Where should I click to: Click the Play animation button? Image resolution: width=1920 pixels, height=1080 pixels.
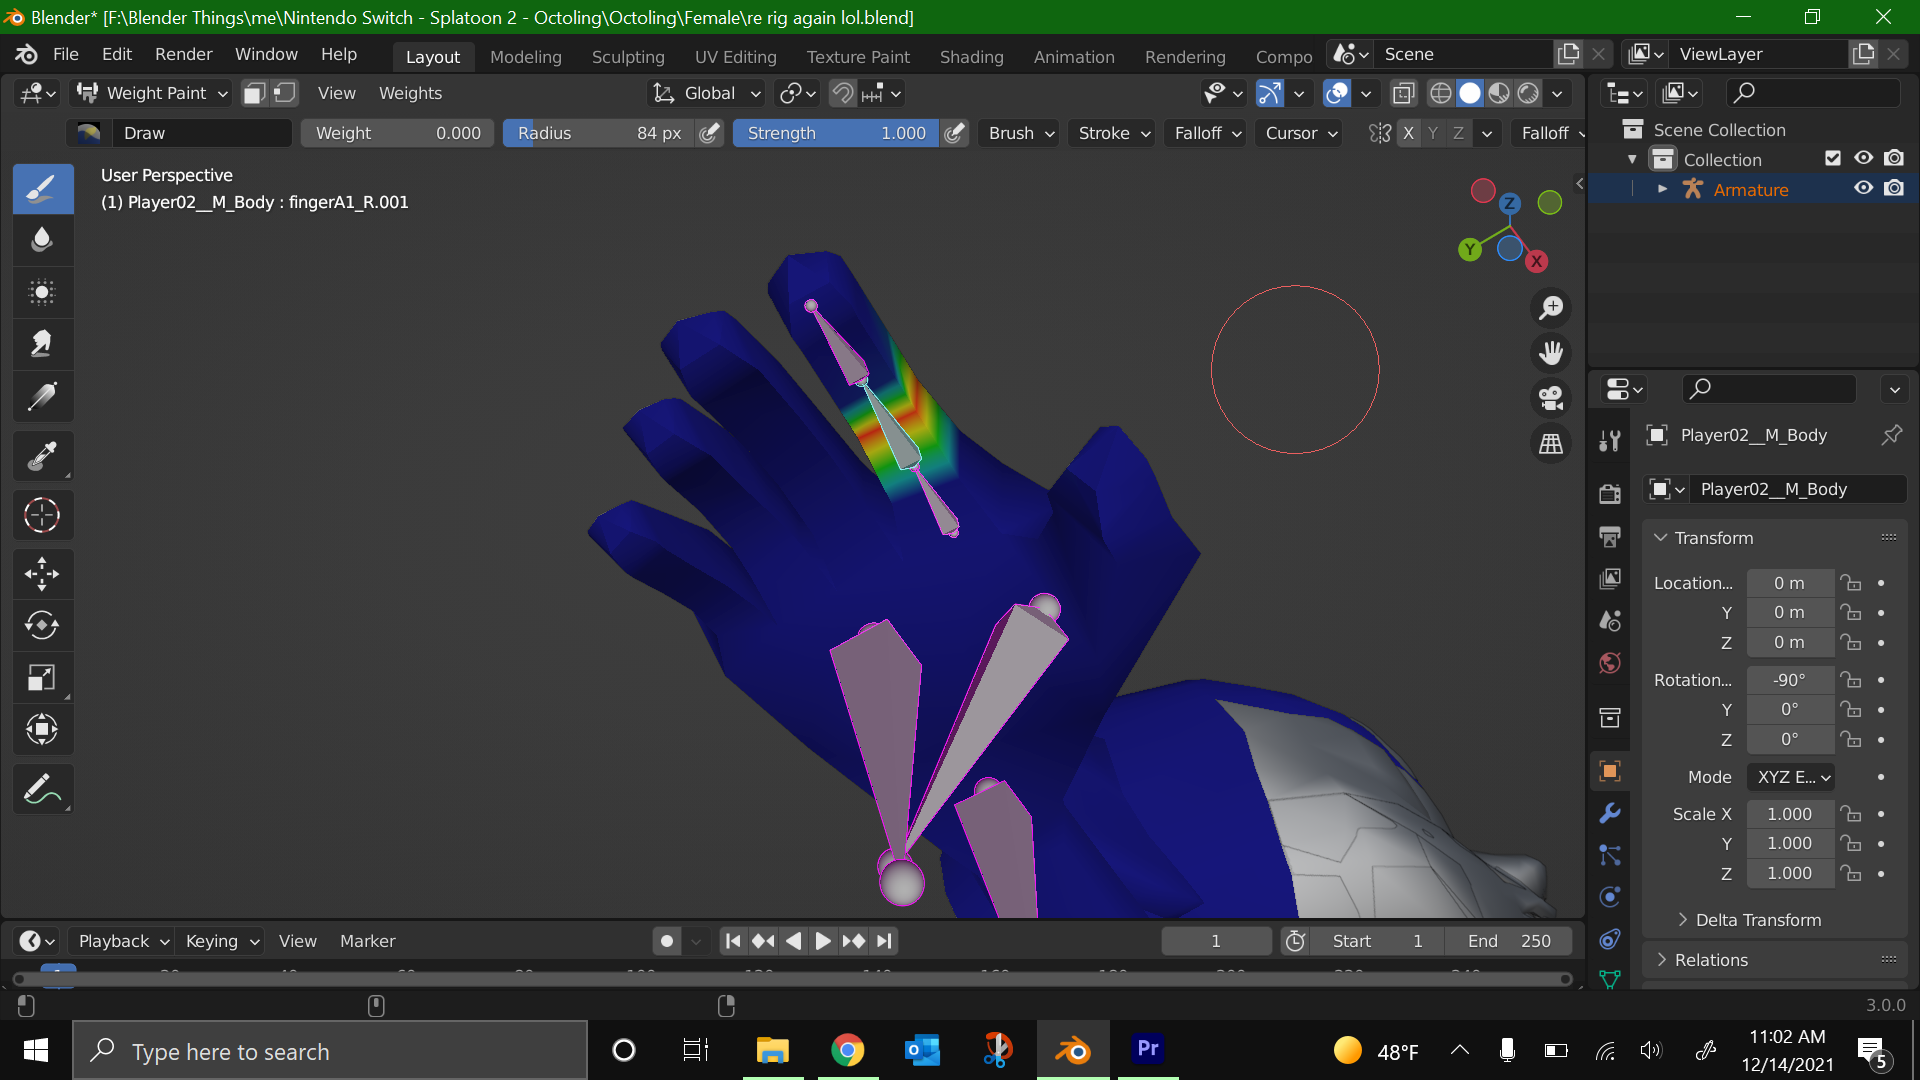tap(822, 941)
